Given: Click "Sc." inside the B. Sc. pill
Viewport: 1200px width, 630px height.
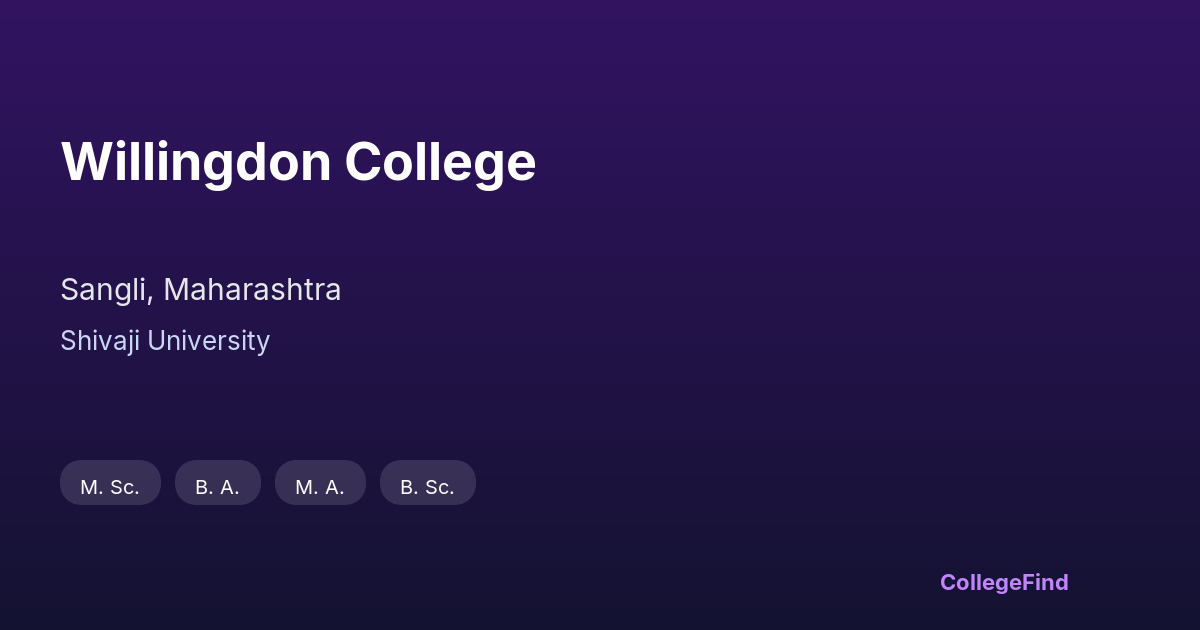Looking at the screenshot, I should tap(440, 487).
